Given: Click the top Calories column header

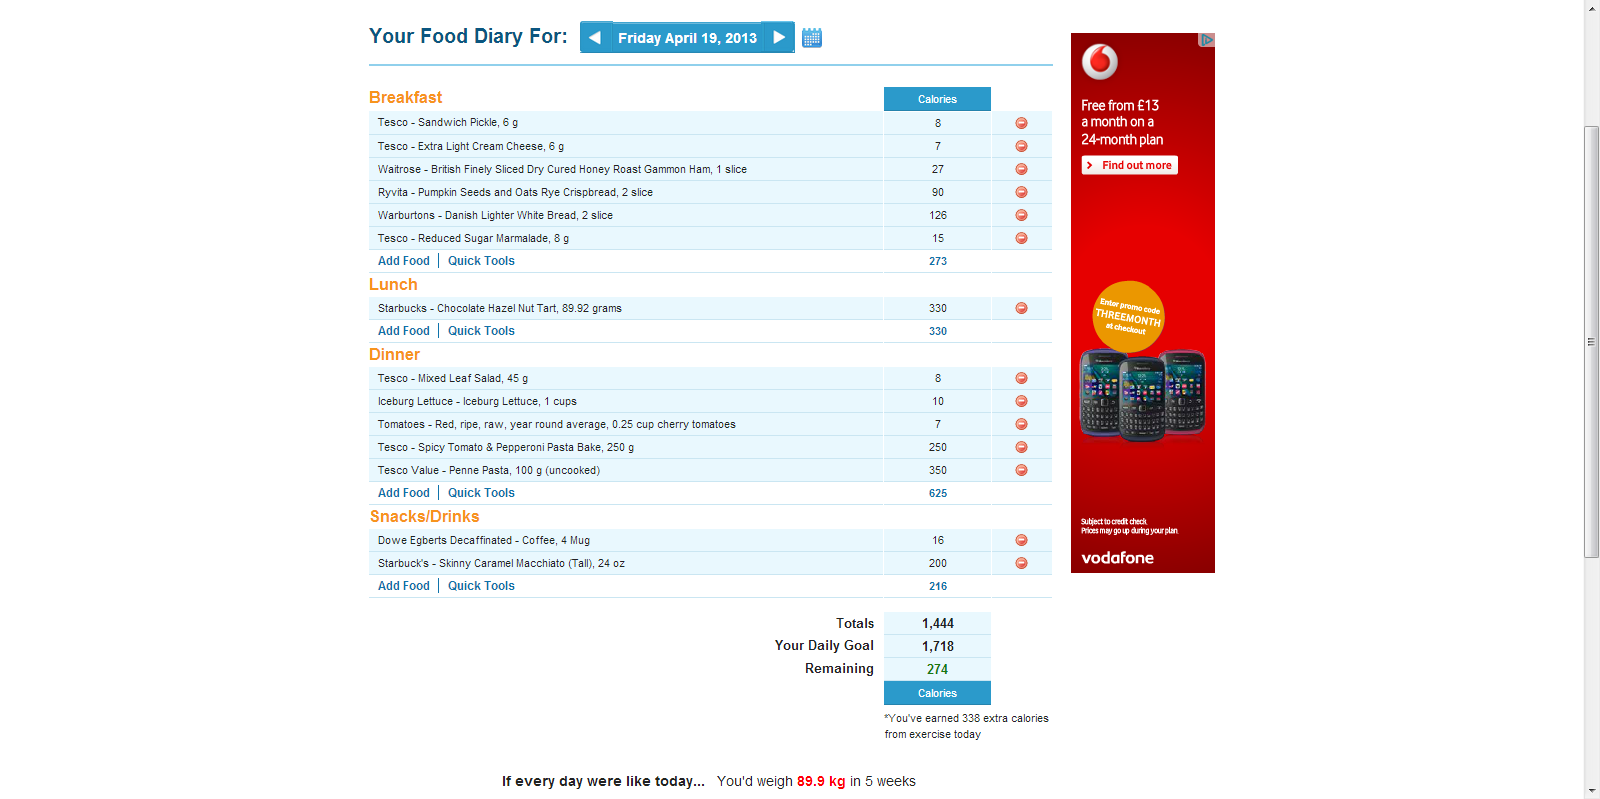Looking at the screenshot, I should [937, 99].
